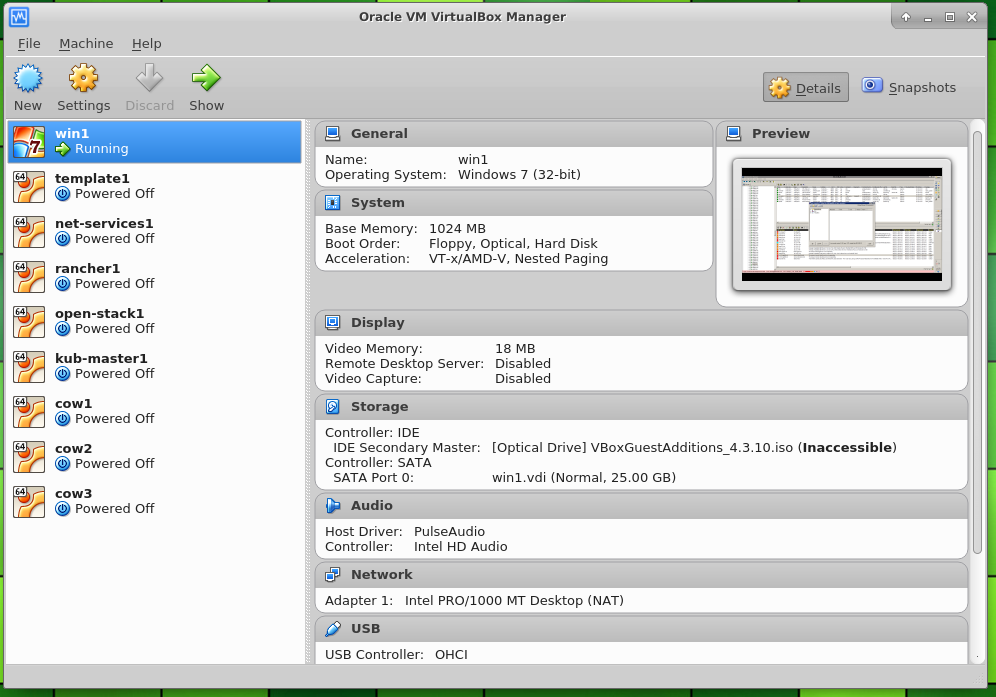Click the rancher1 VM icon

point(29,277)
